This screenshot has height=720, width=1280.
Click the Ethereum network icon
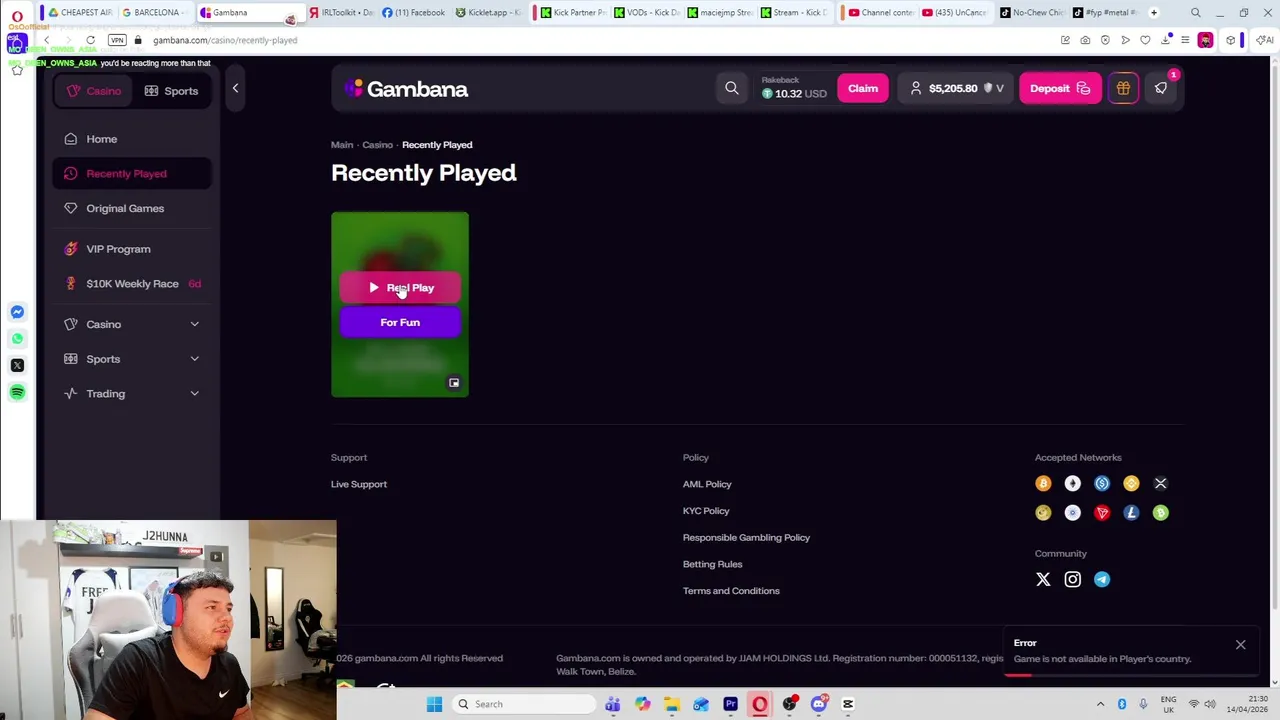[1072, 484]
